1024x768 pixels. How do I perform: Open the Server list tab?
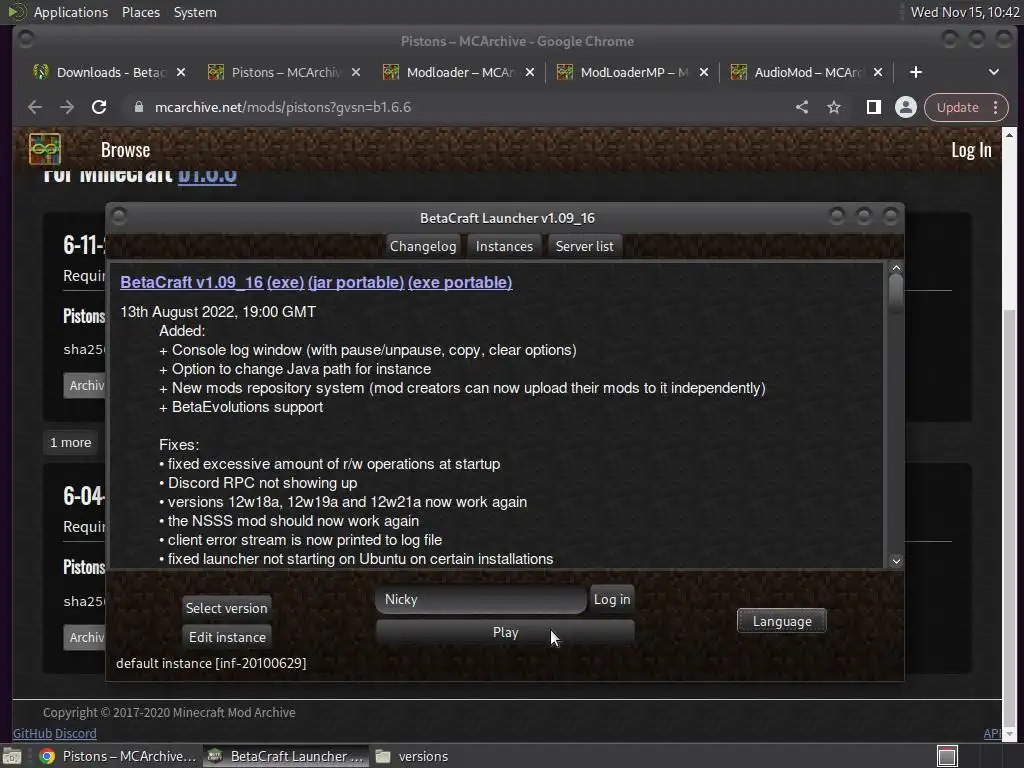tap(584, 246)
